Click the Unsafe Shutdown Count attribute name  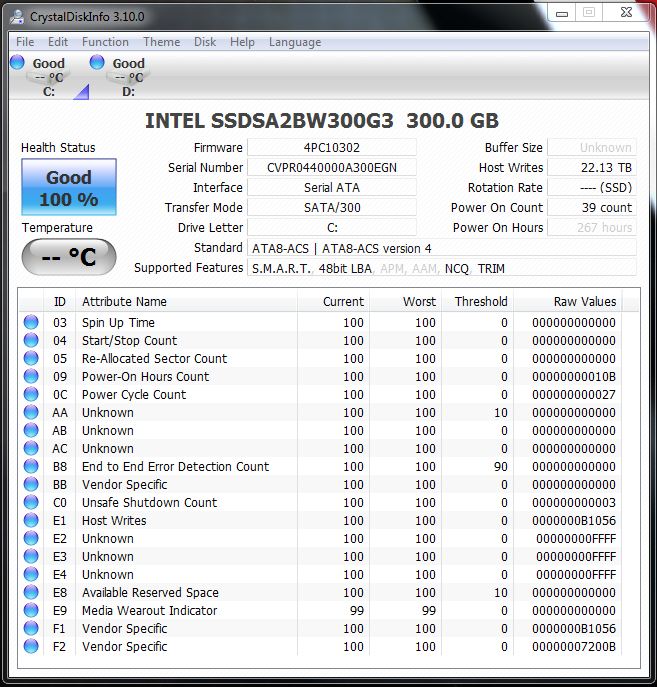pyautogui.click(x=149, y=503)
